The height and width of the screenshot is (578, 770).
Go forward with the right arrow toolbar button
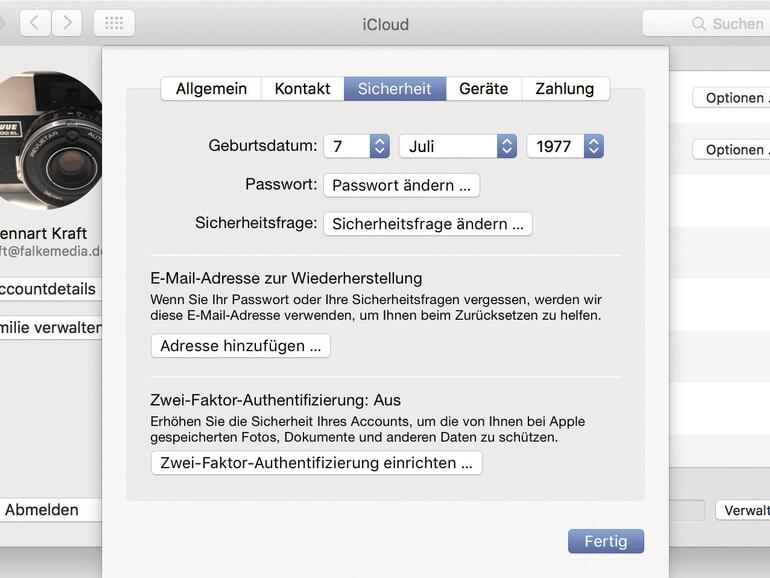(67, 23)
